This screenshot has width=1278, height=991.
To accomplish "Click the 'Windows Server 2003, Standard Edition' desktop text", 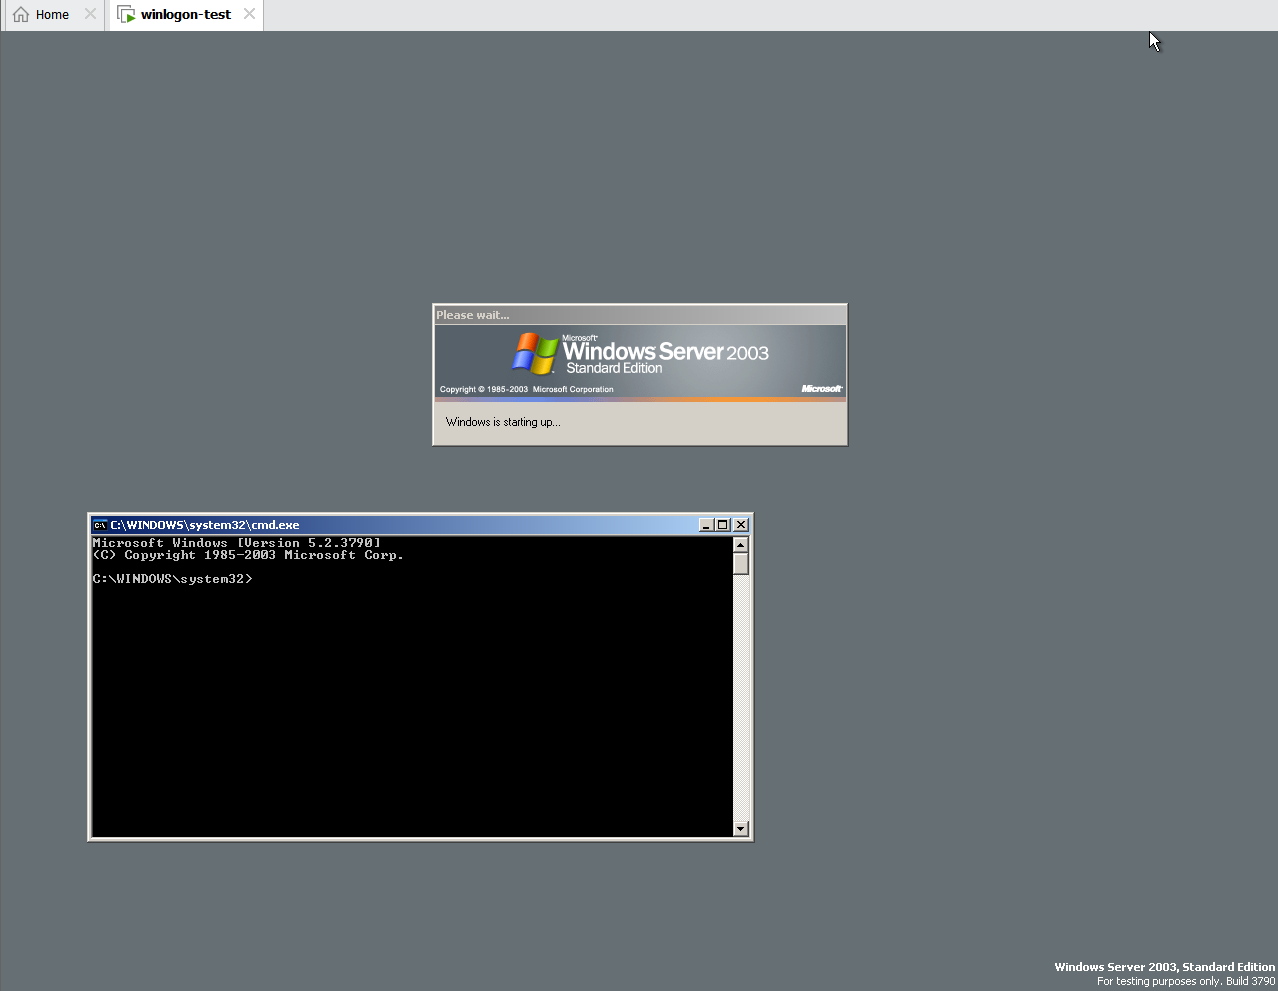I will 1165,967.
